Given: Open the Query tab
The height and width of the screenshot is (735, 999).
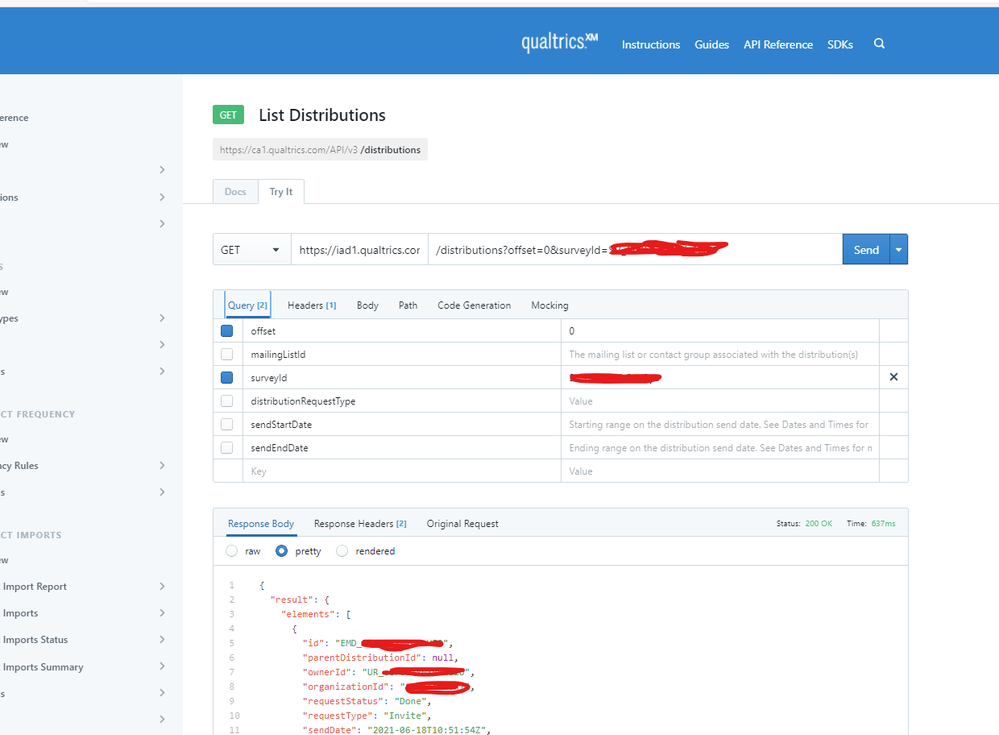Looking at the screenshot, I should pos(248,305).
